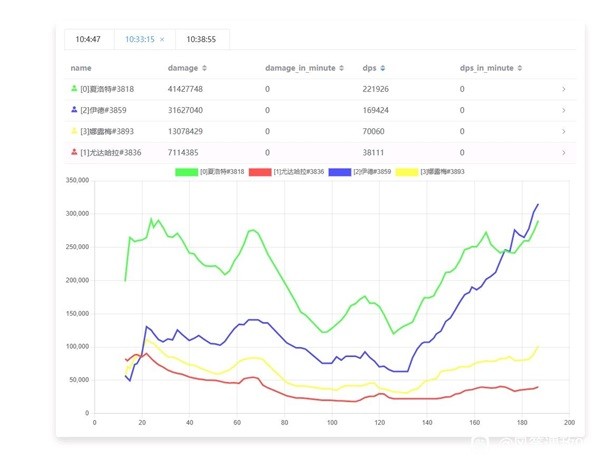Sort table by damage column
The height and width of the screenshot is (459, 600).
[205, 68]
